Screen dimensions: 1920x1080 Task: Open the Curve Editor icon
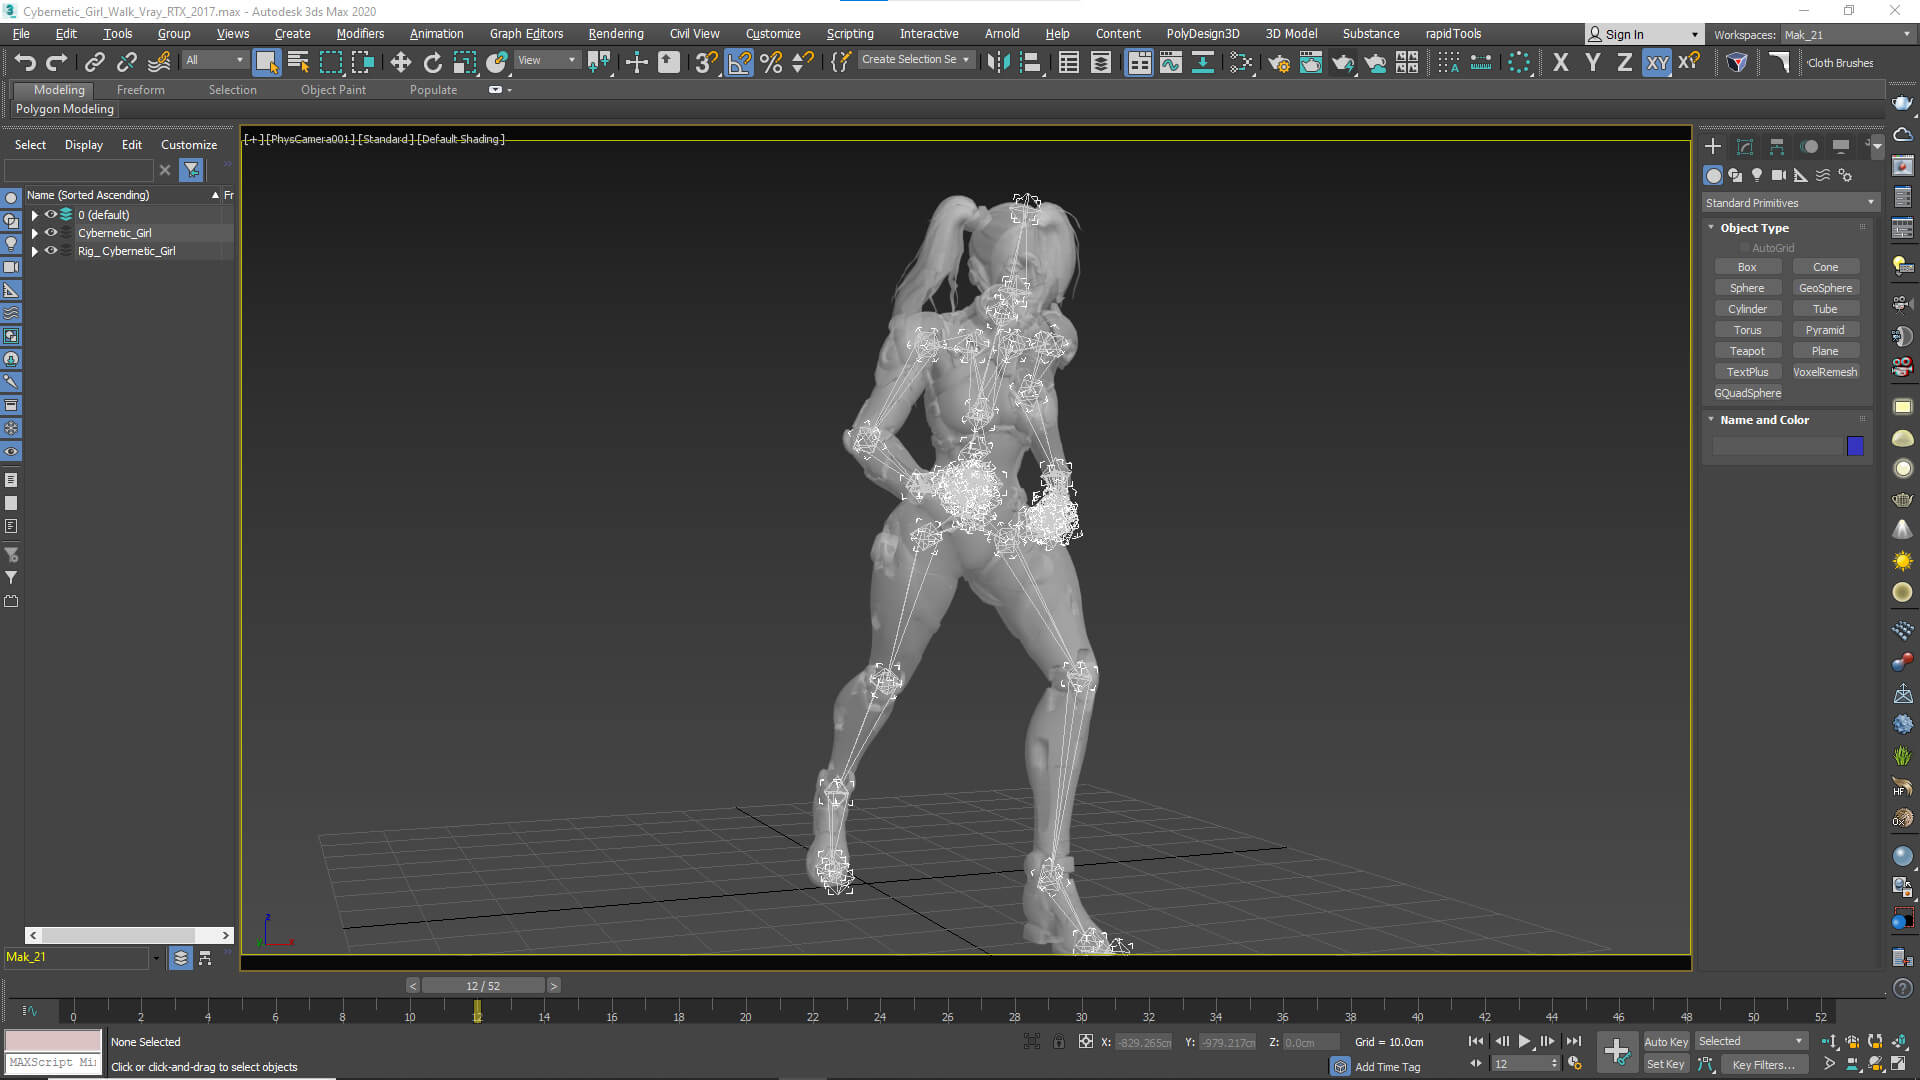[x=1171, y=62]
